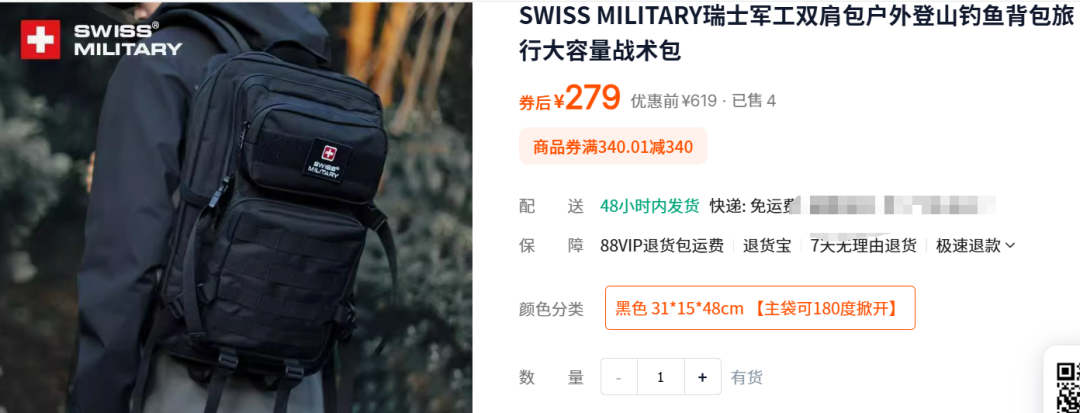Click the 7天无理由退货 guarantee item
Image resolution: width=1080 pixels, height=413 pixels.
click(863, 246)
